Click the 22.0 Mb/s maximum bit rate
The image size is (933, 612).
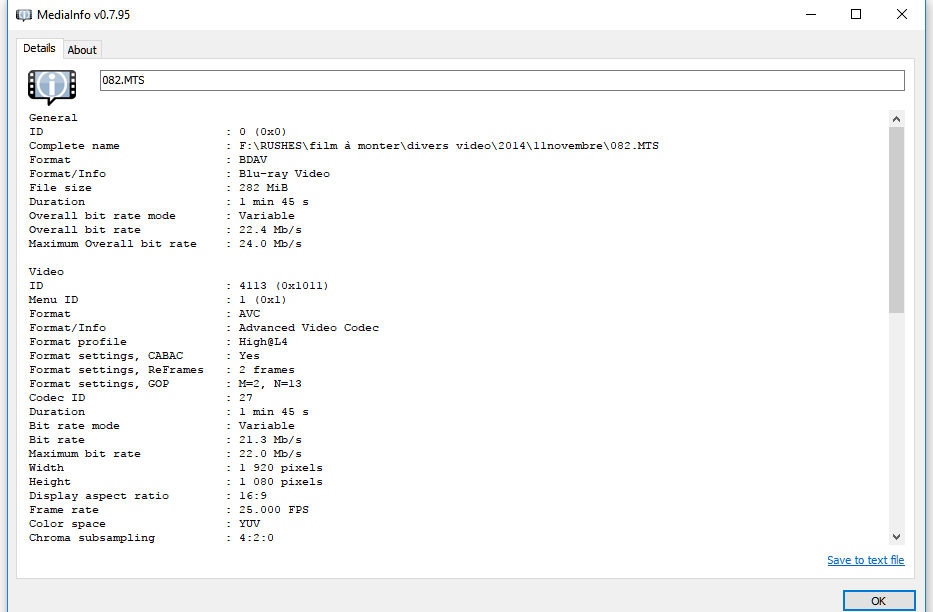coord(270,454)
